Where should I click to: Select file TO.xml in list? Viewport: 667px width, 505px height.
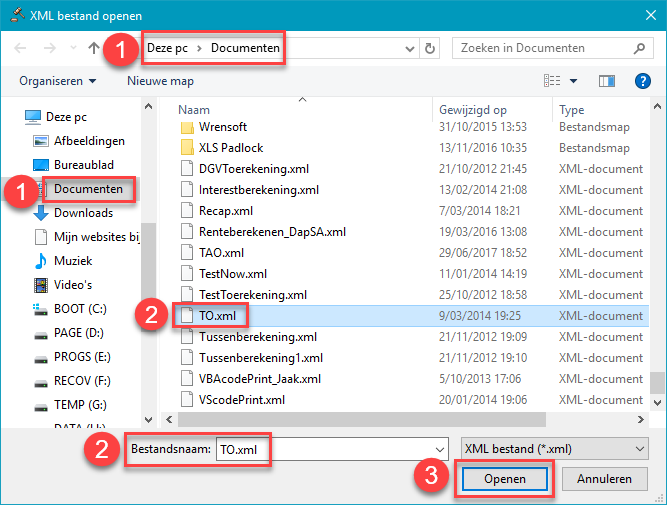tap(217, 316)
